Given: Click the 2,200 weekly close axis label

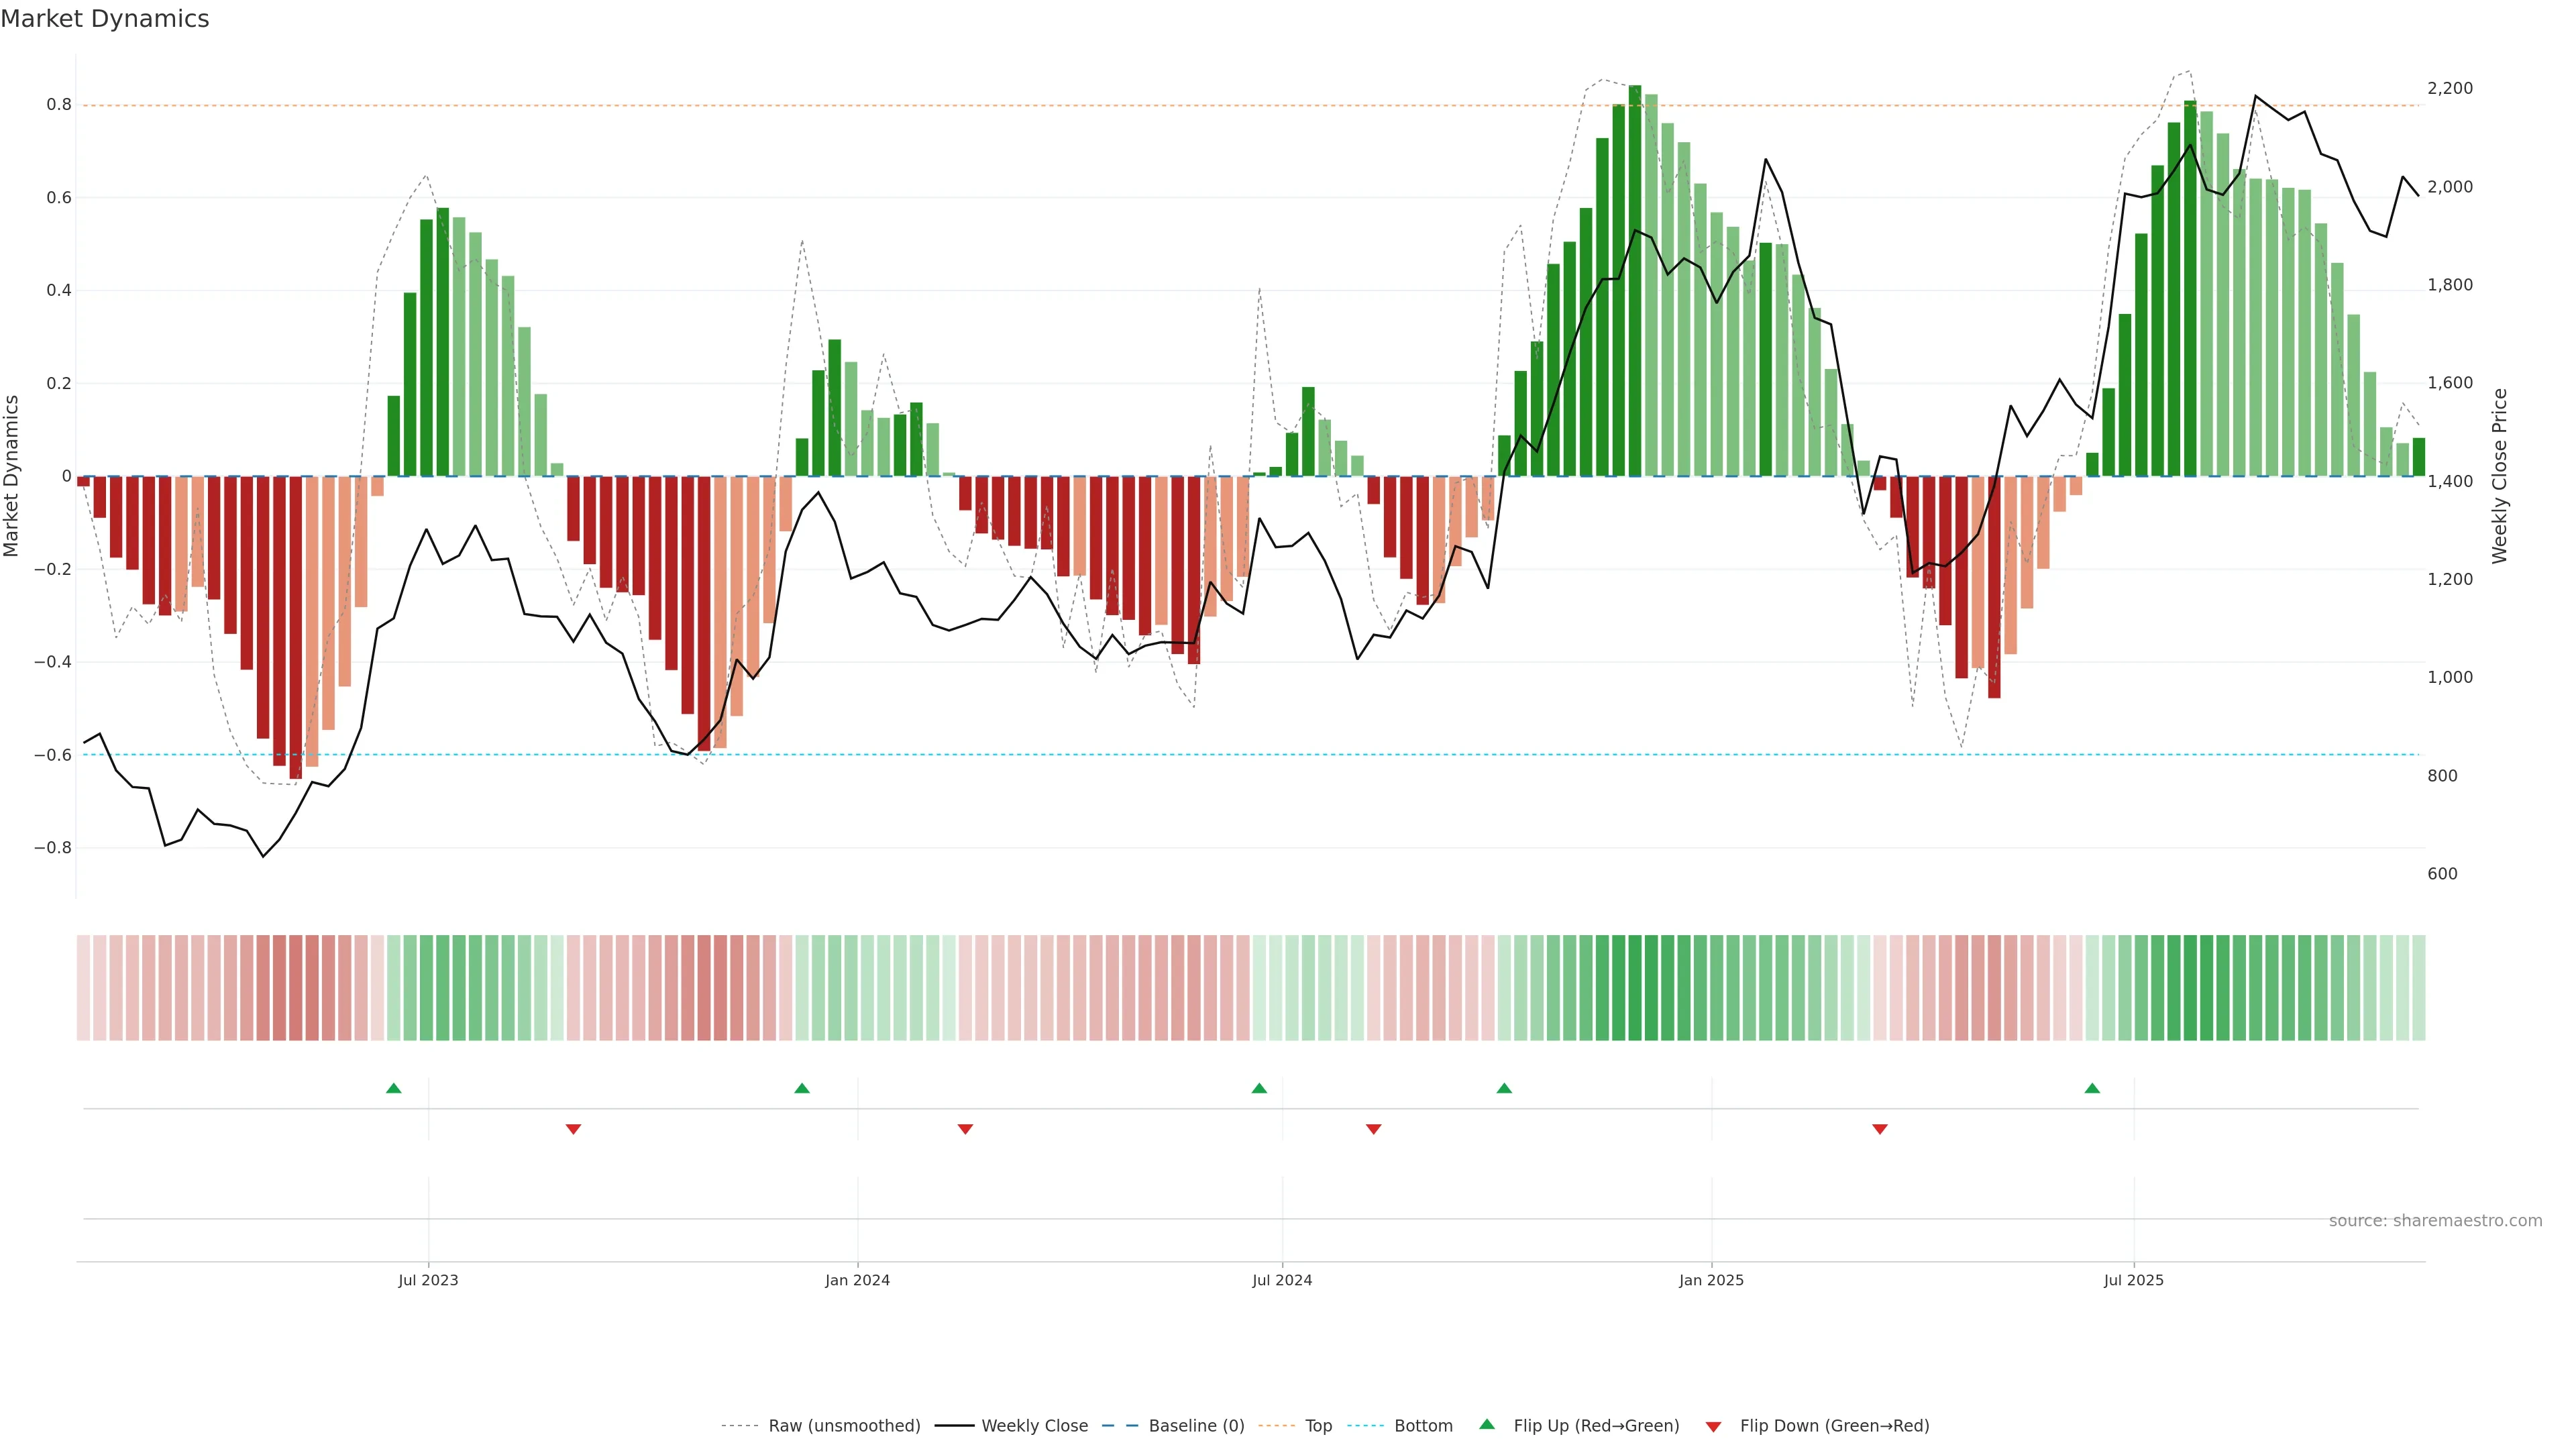Looking at the screenshot, I should coord(2450,88).
